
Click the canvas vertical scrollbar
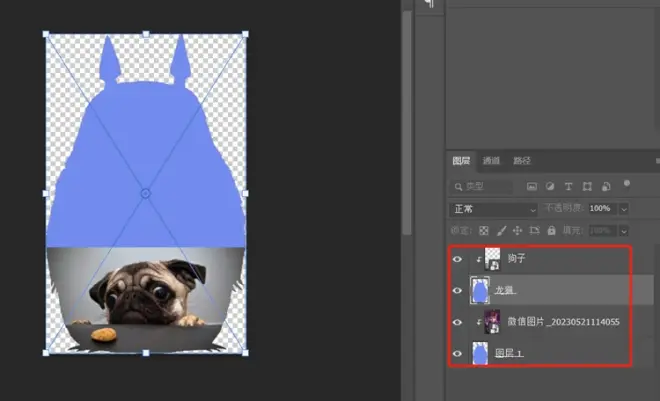pyautogui.click(x=407, y=122)
